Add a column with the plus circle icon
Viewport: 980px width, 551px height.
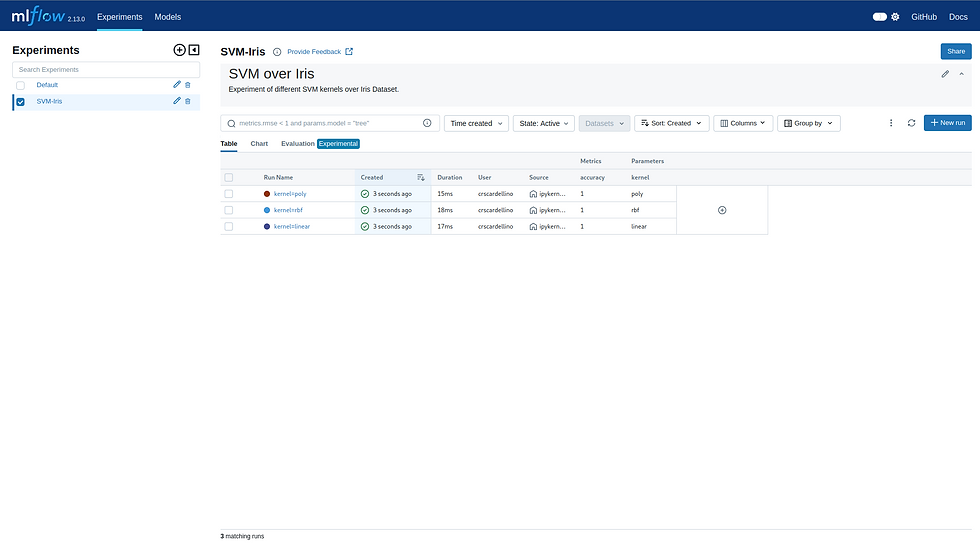[x=722, y=210]
